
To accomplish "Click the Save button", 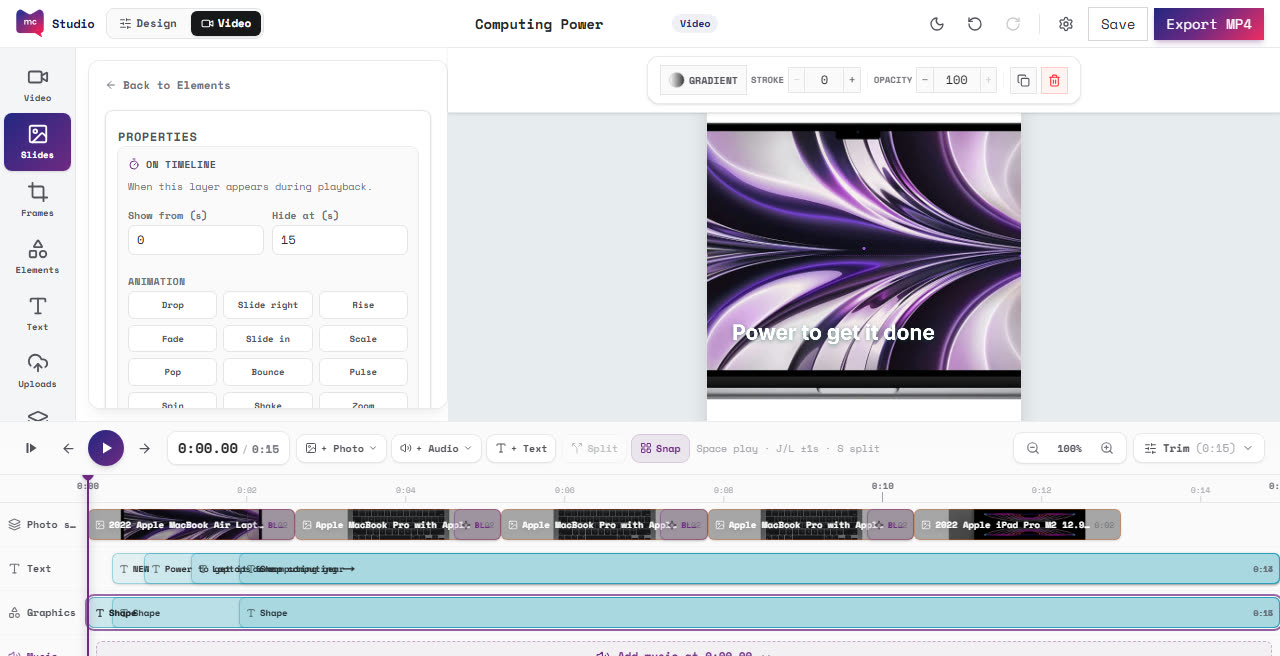I will point(1117,24).
